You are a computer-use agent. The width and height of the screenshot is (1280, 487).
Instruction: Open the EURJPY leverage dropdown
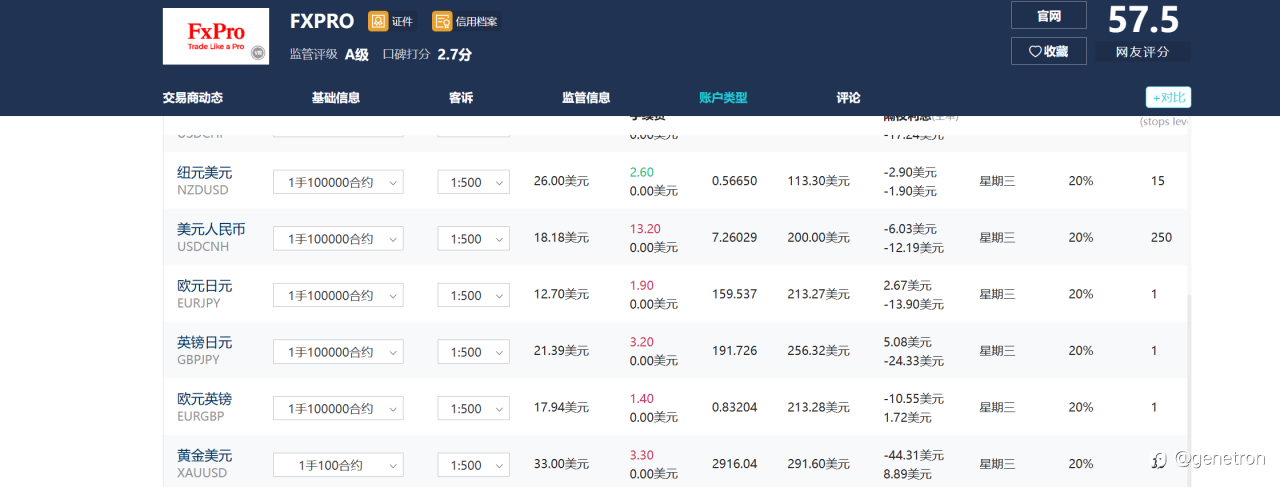point(473,295)
